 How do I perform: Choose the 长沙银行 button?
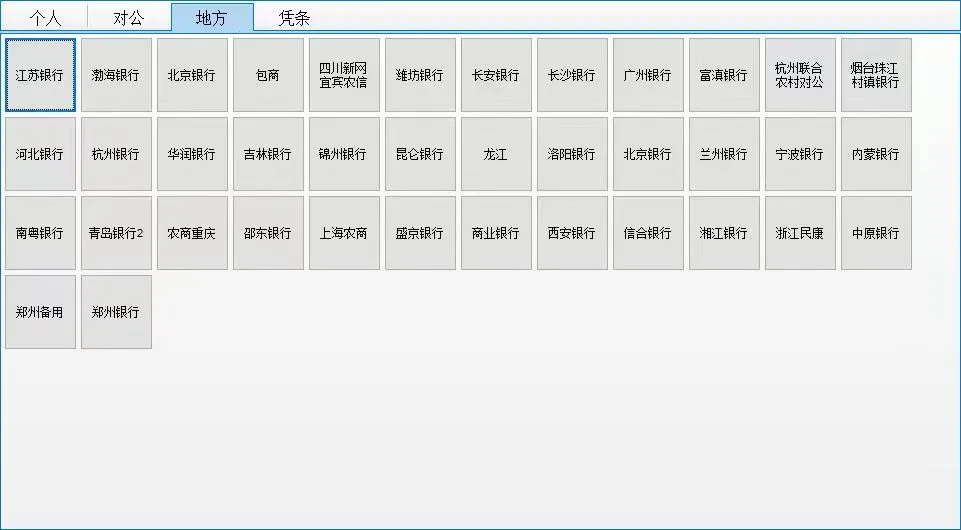(572, 75)
